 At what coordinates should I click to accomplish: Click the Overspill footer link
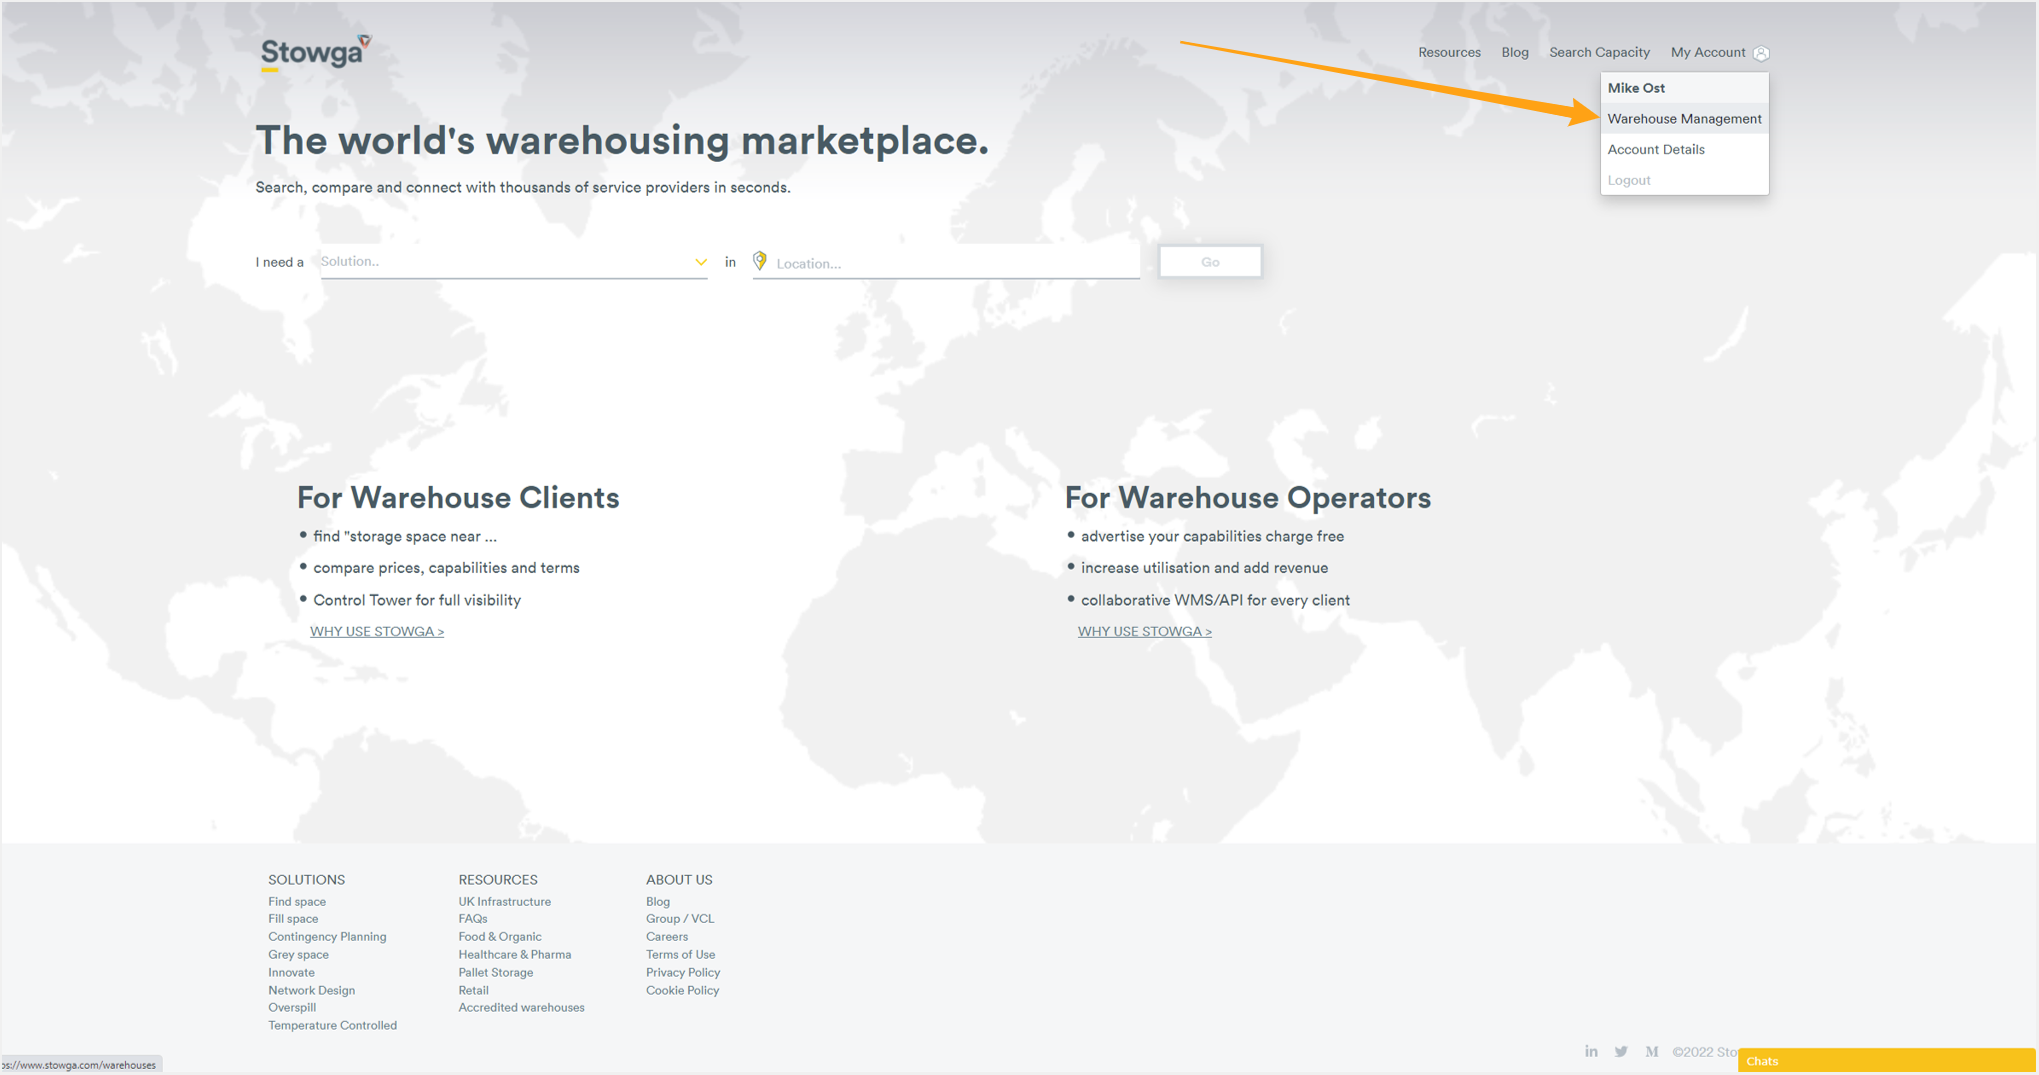click(292, 1008)
